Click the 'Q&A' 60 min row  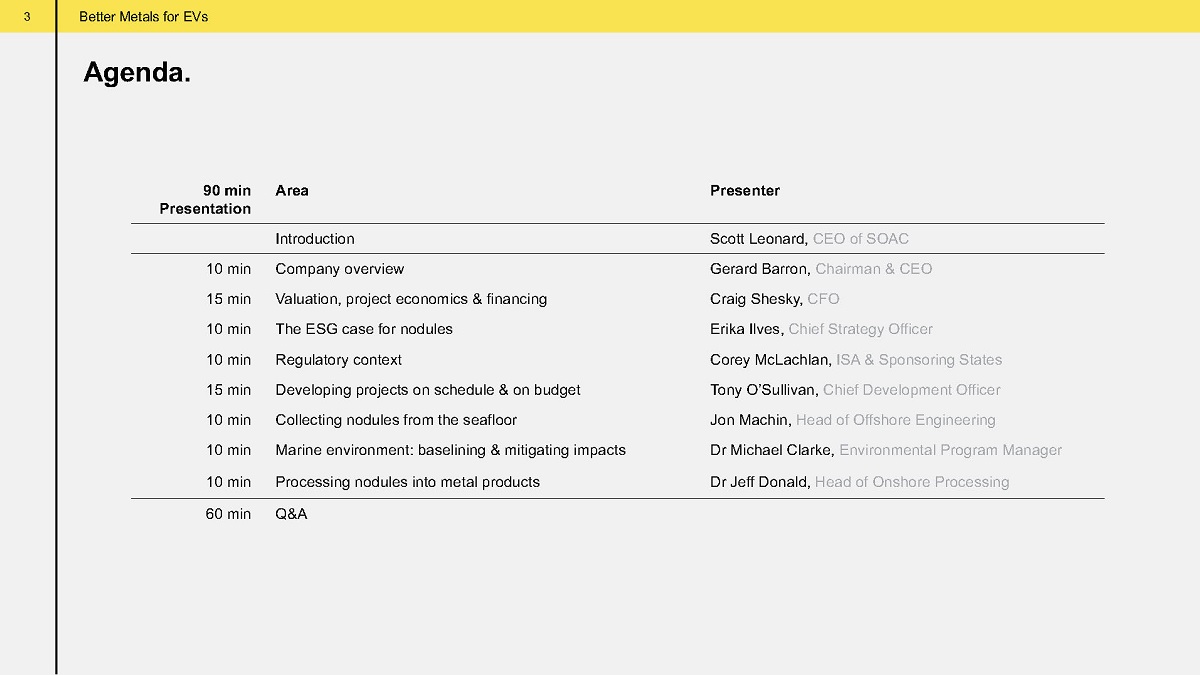[x=618, y=514]
